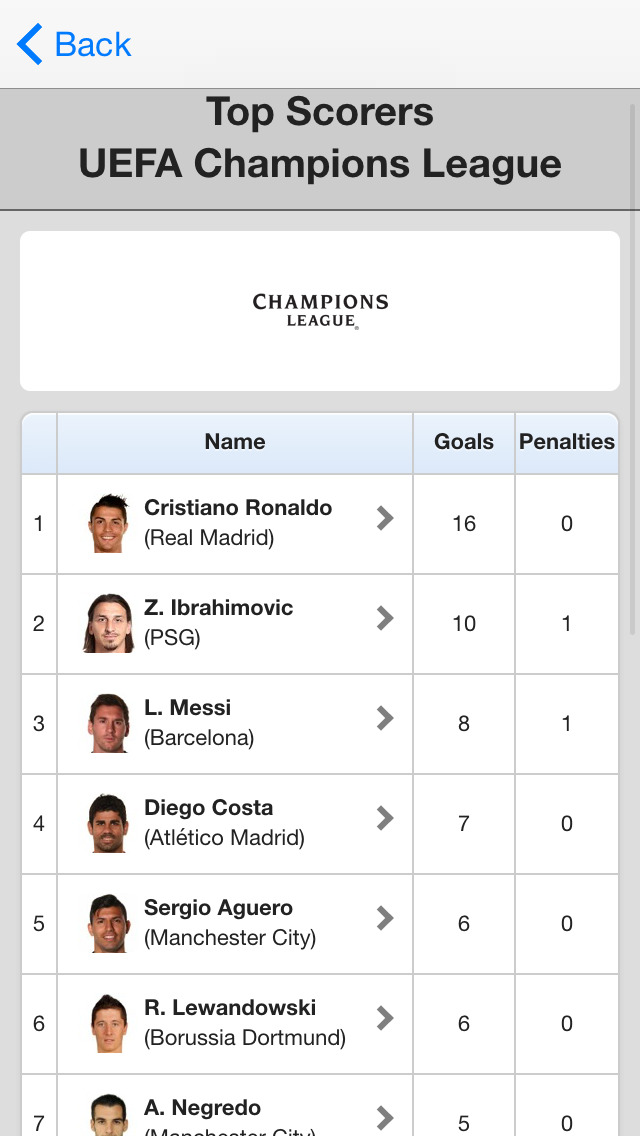
Task: Open Sergio Aguero row chevron
Action: point(385,918)
